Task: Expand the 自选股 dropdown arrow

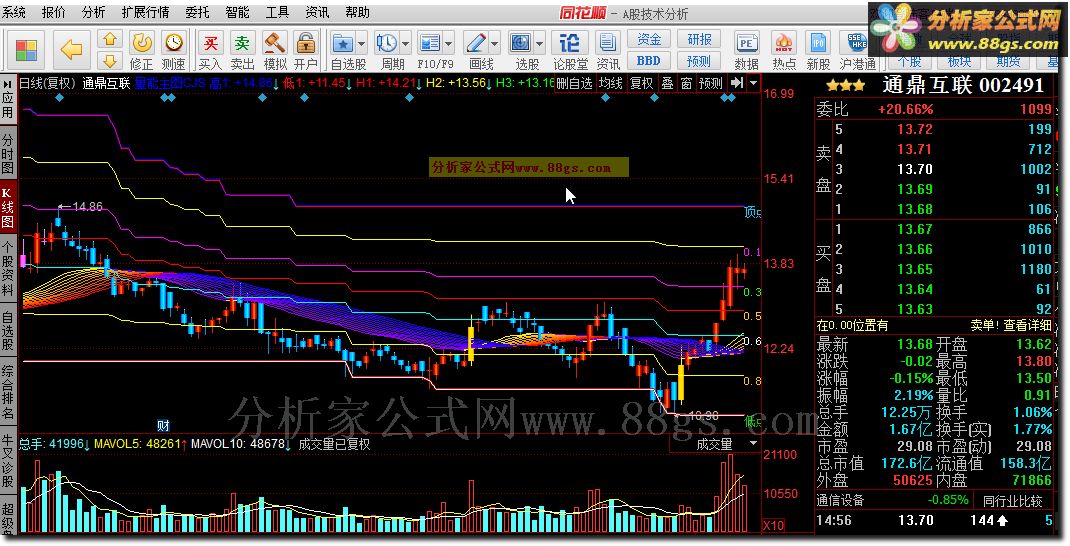Action: point(361,44)
